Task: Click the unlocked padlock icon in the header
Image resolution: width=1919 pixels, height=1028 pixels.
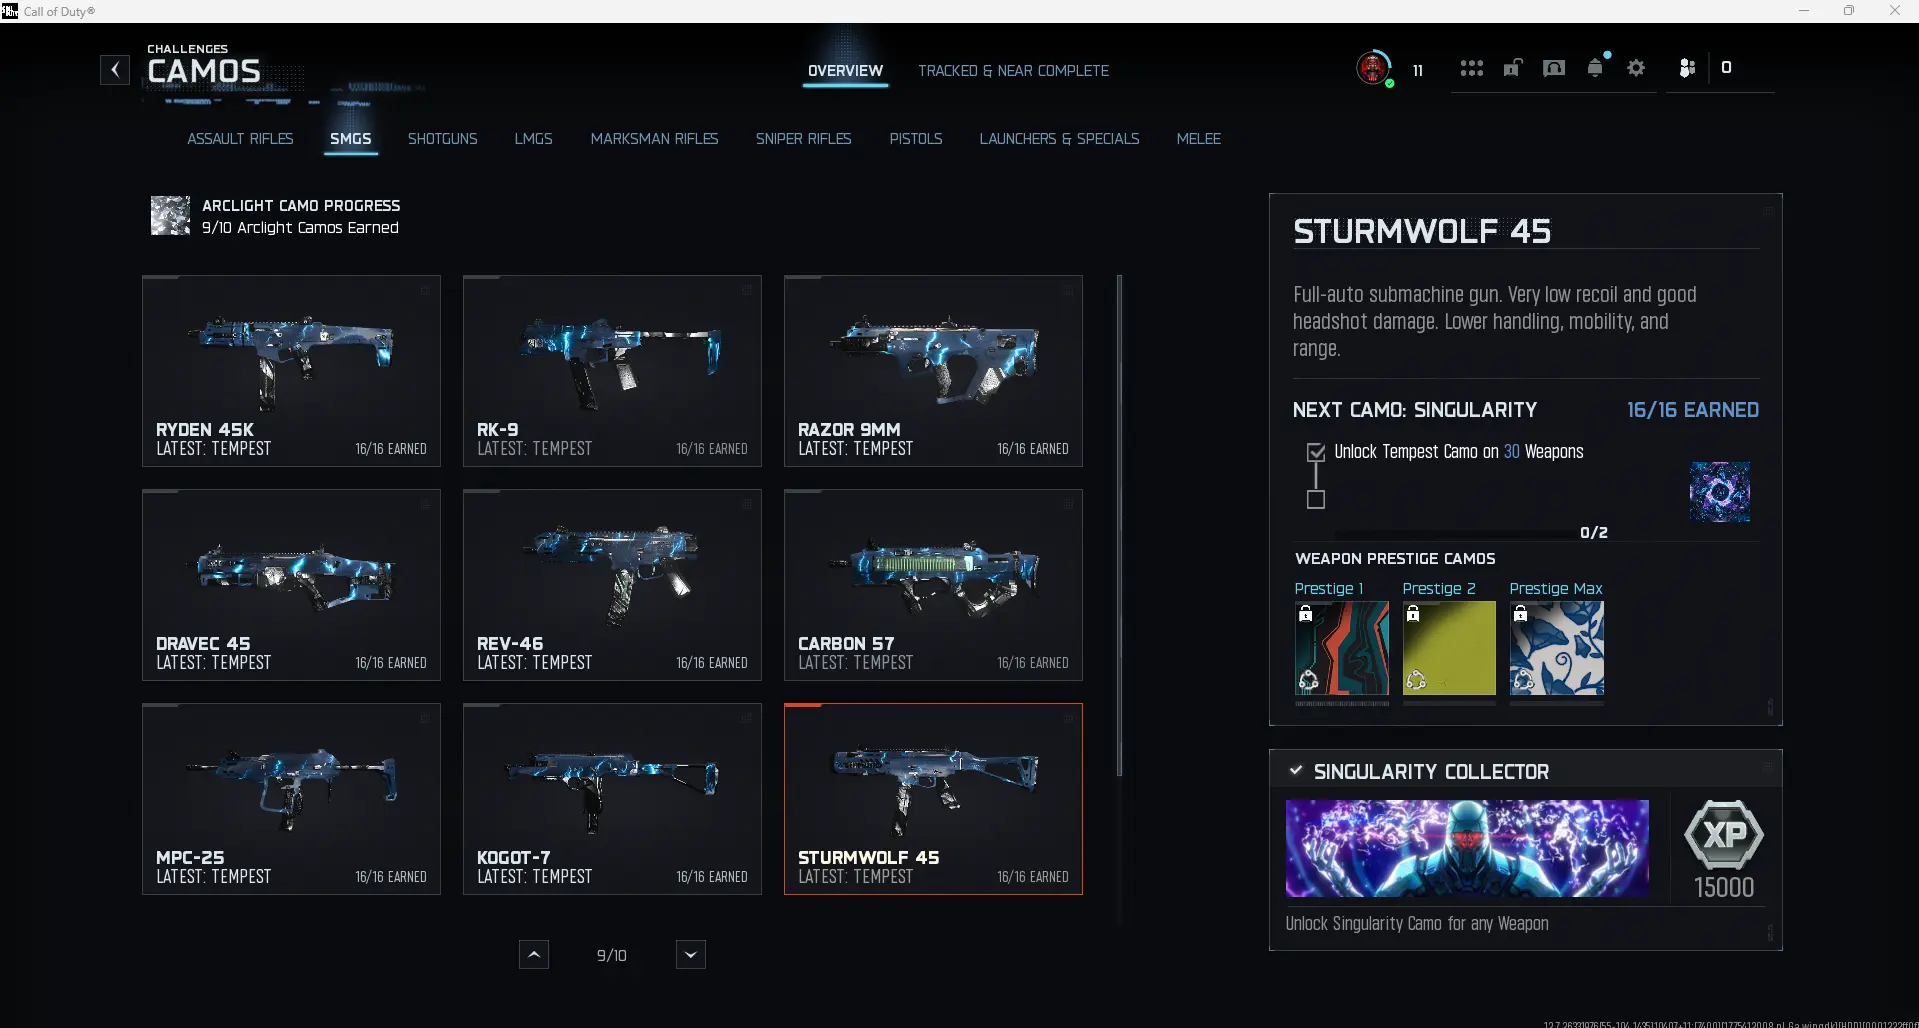Action: 1513,68
